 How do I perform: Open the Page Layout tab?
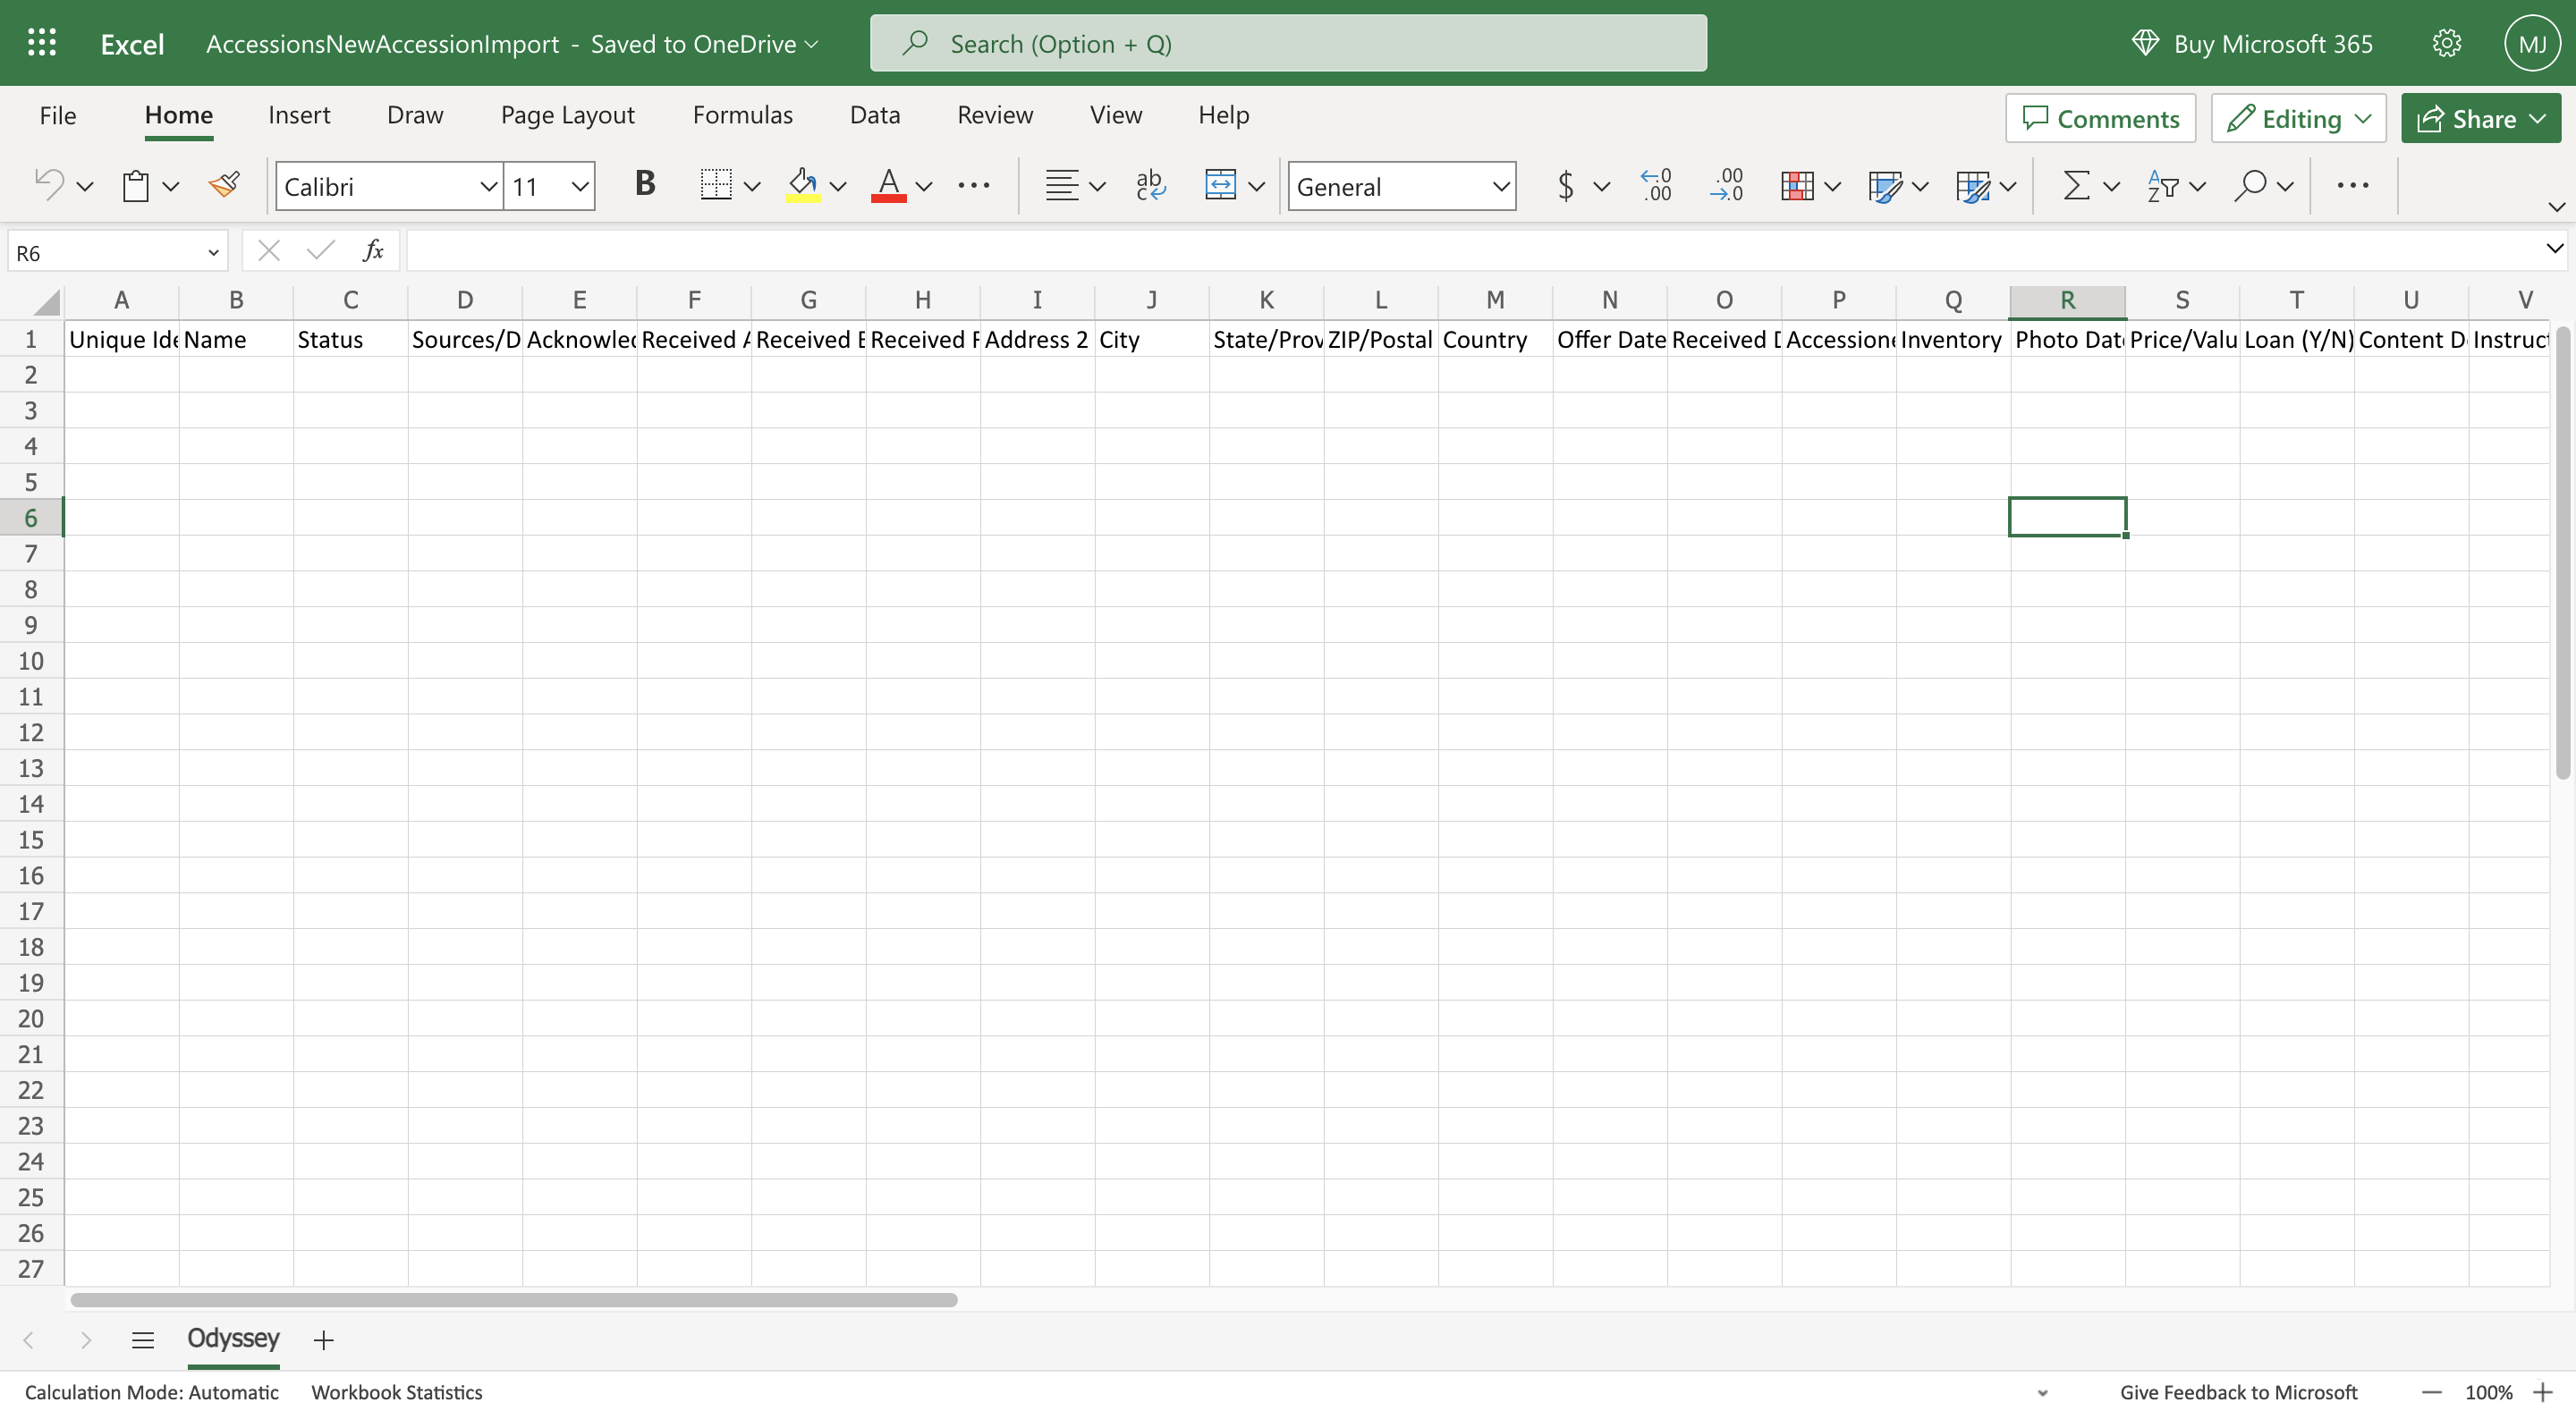click(x=567, y=115)
